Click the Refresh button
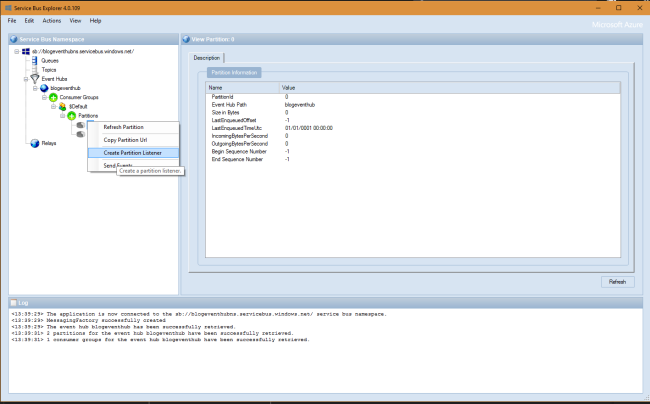Image resolution: width=650 pixels, height=404 pixels. pyautogui.click(x=617, y=282)
